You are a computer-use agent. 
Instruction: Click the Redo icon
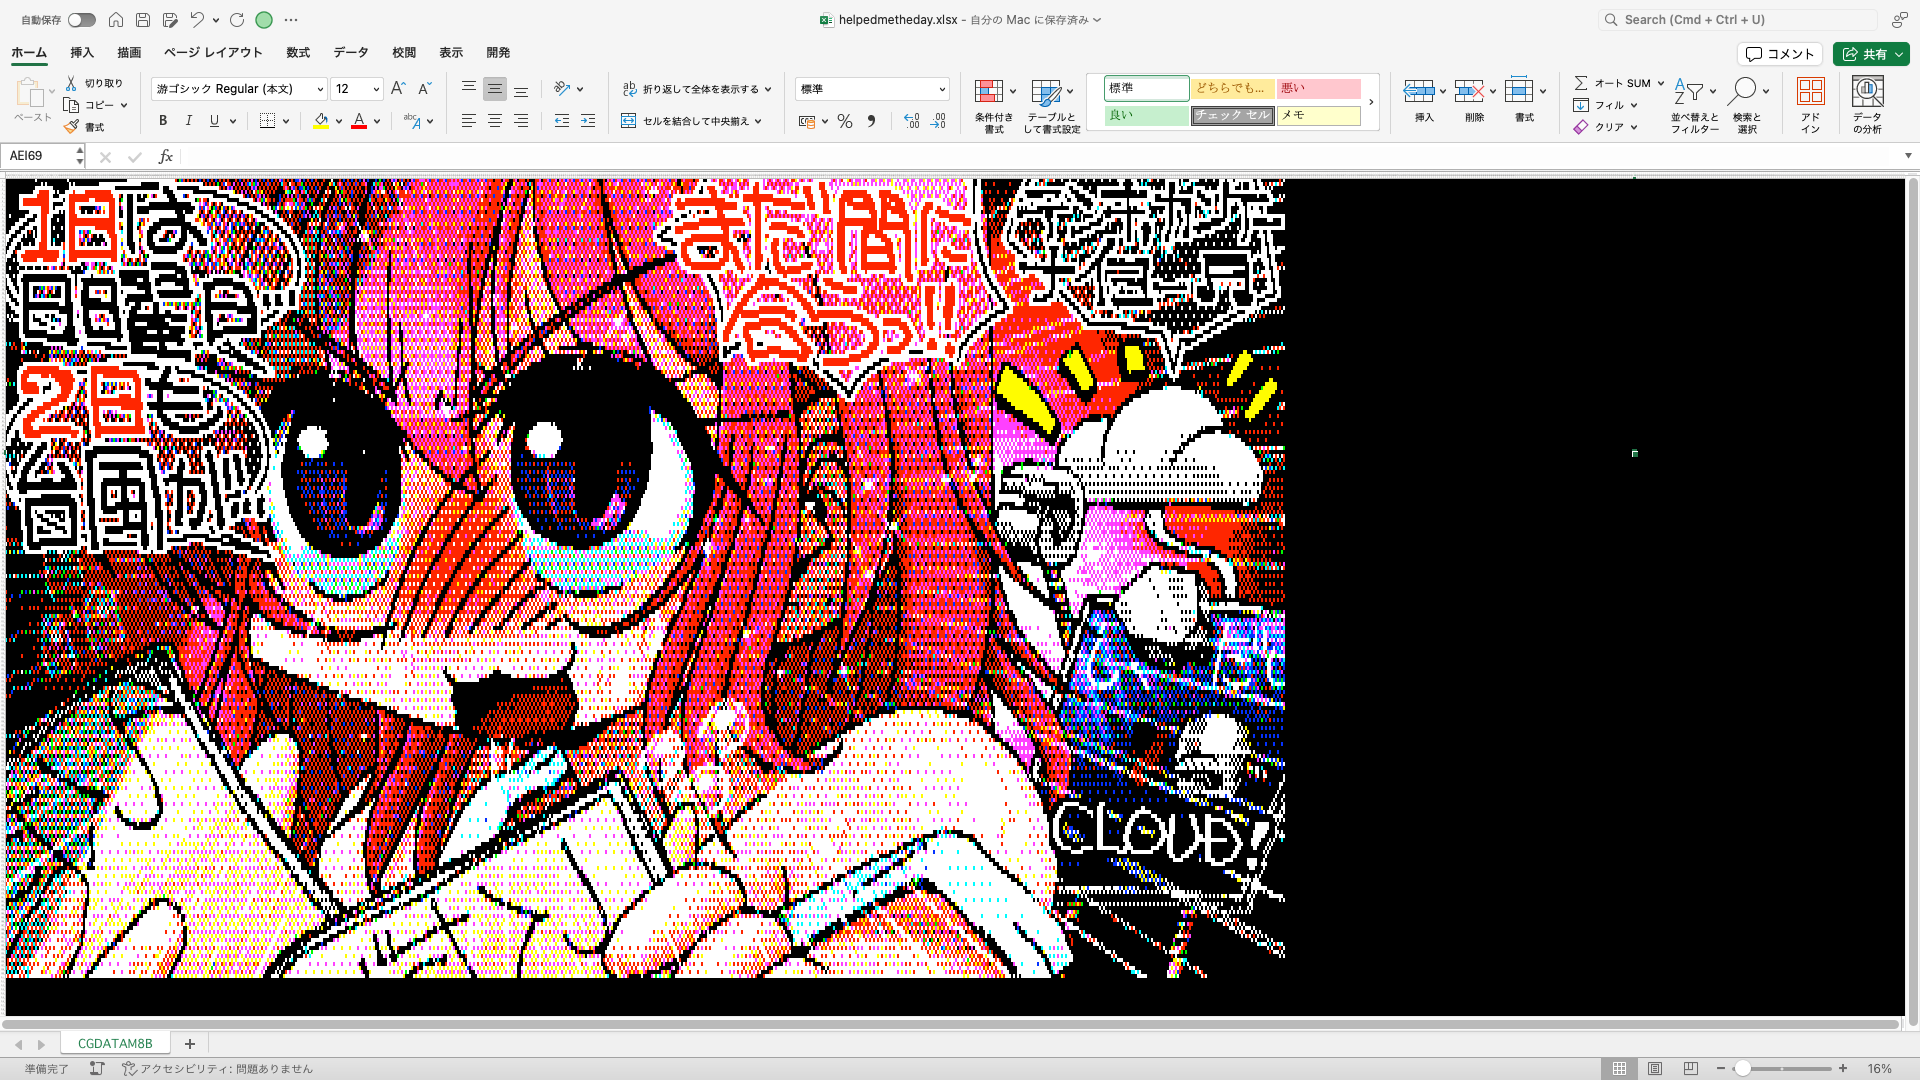pyautogui.click(x=237, y=20)
